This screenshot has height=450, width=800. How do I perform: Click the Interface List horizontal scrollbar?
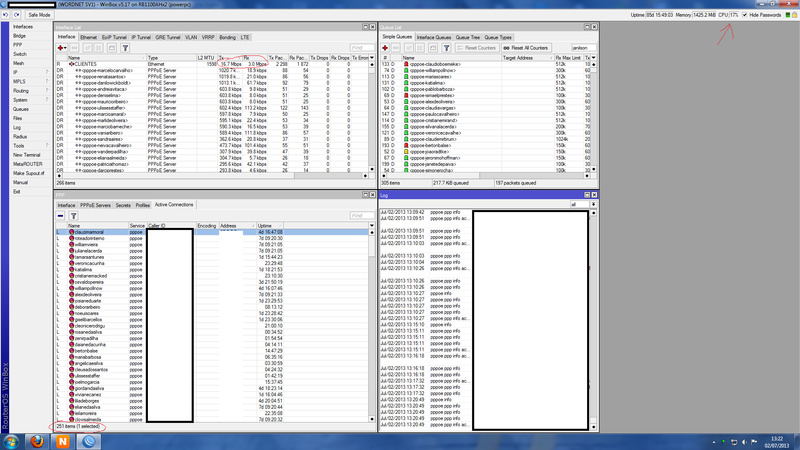click(x=212, y=176)
